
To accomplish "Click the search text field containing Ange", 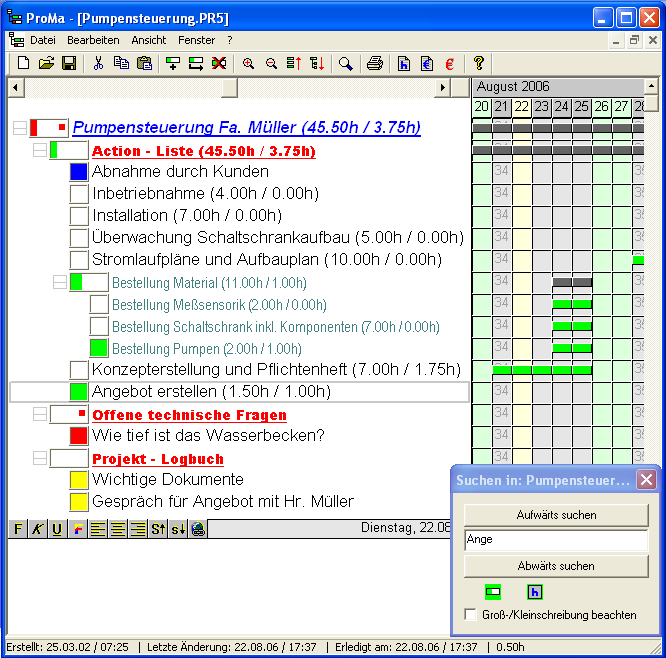I will pos(556,540).
